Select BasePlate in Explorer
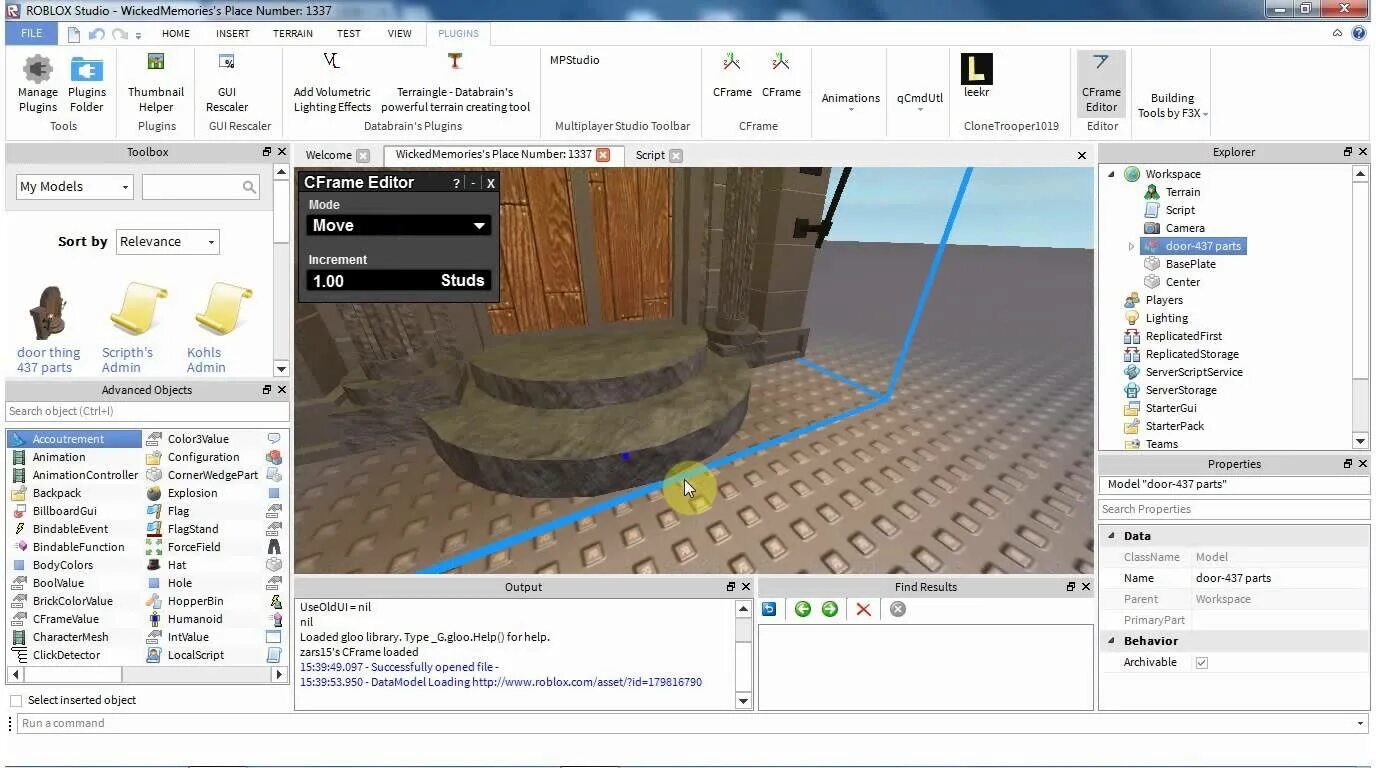The height and width of the screenshot is (768, 1376). [x=1179, y=264]
